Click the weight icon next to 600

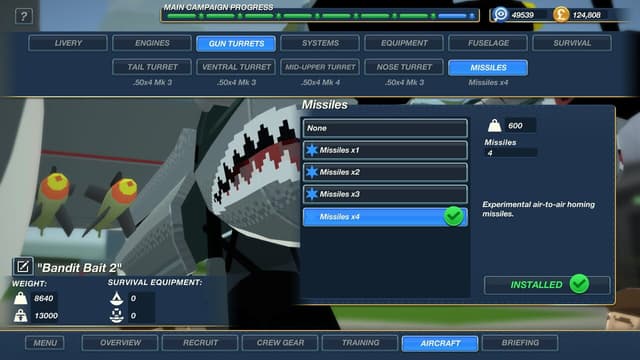click(x=494, y=126)
